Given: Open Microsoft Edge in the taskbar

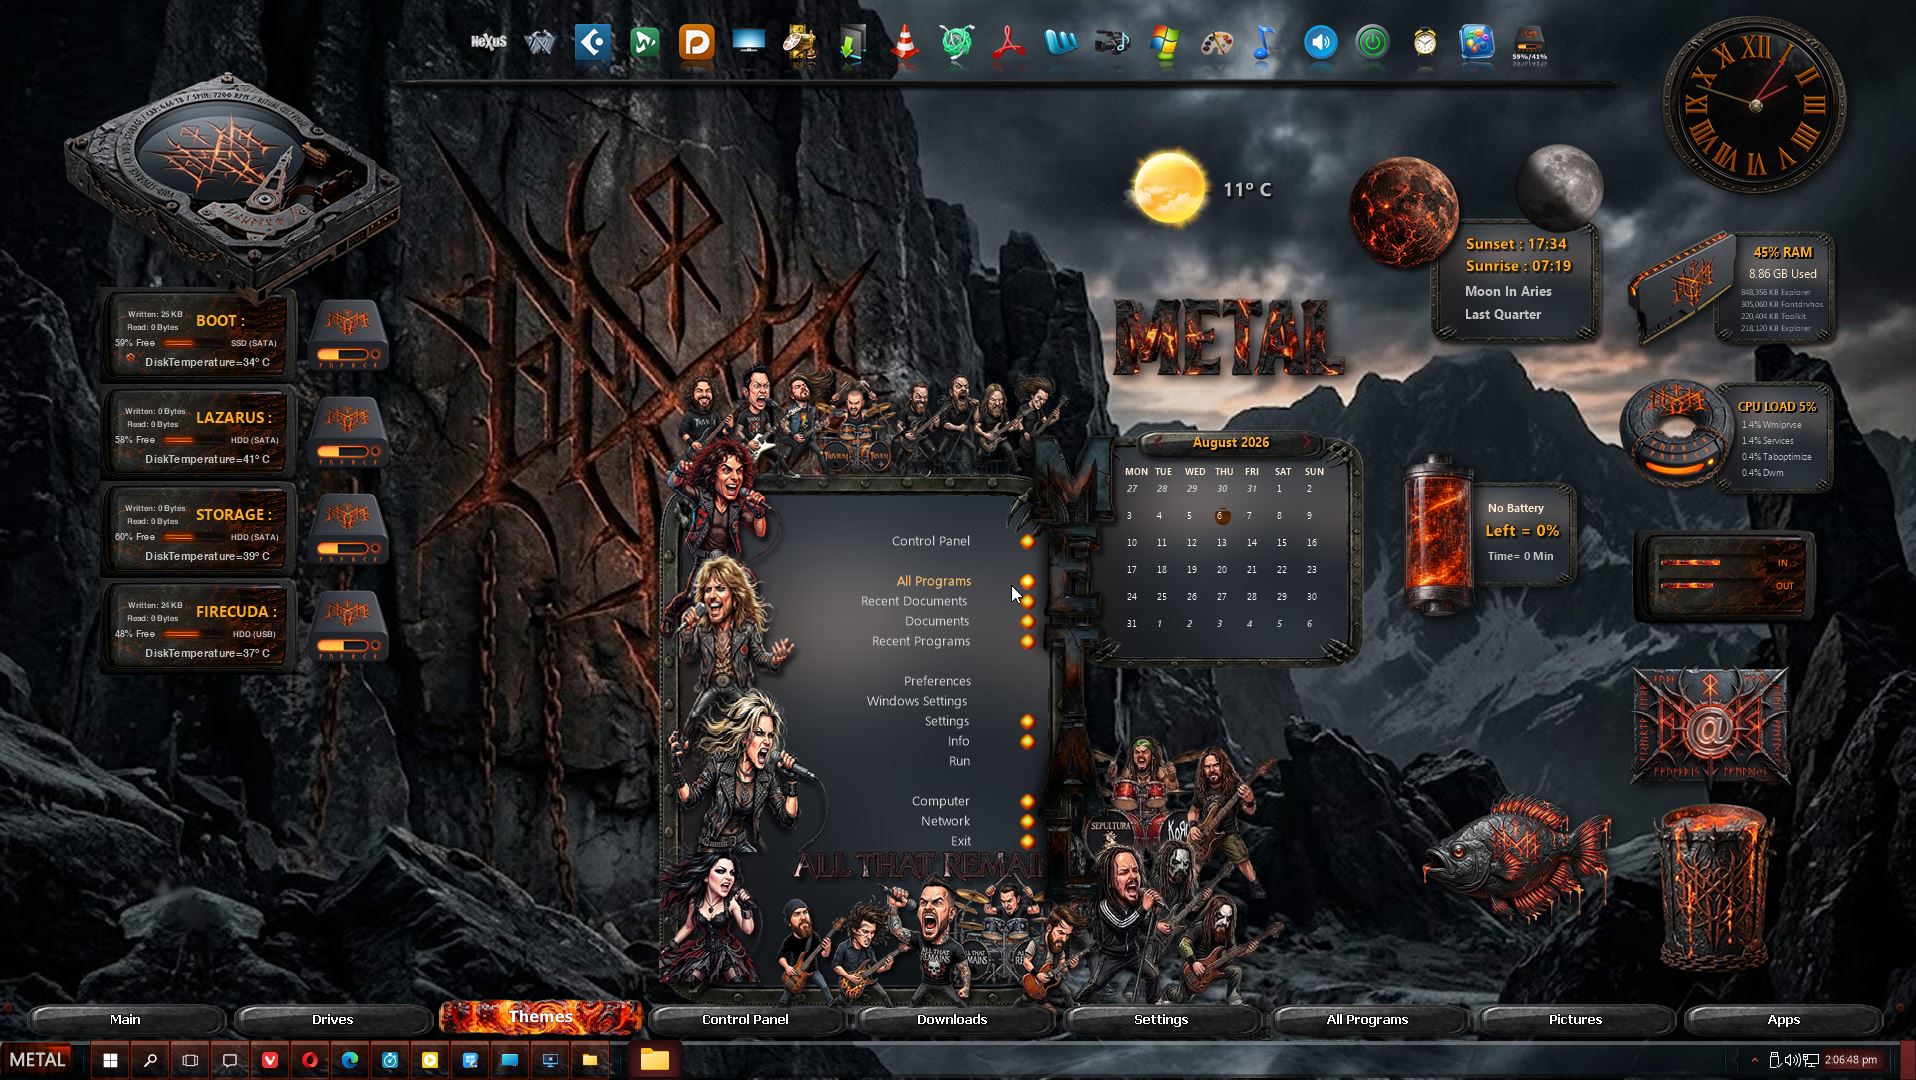Looking at the screenshot, I should (x=350, y=1060).
